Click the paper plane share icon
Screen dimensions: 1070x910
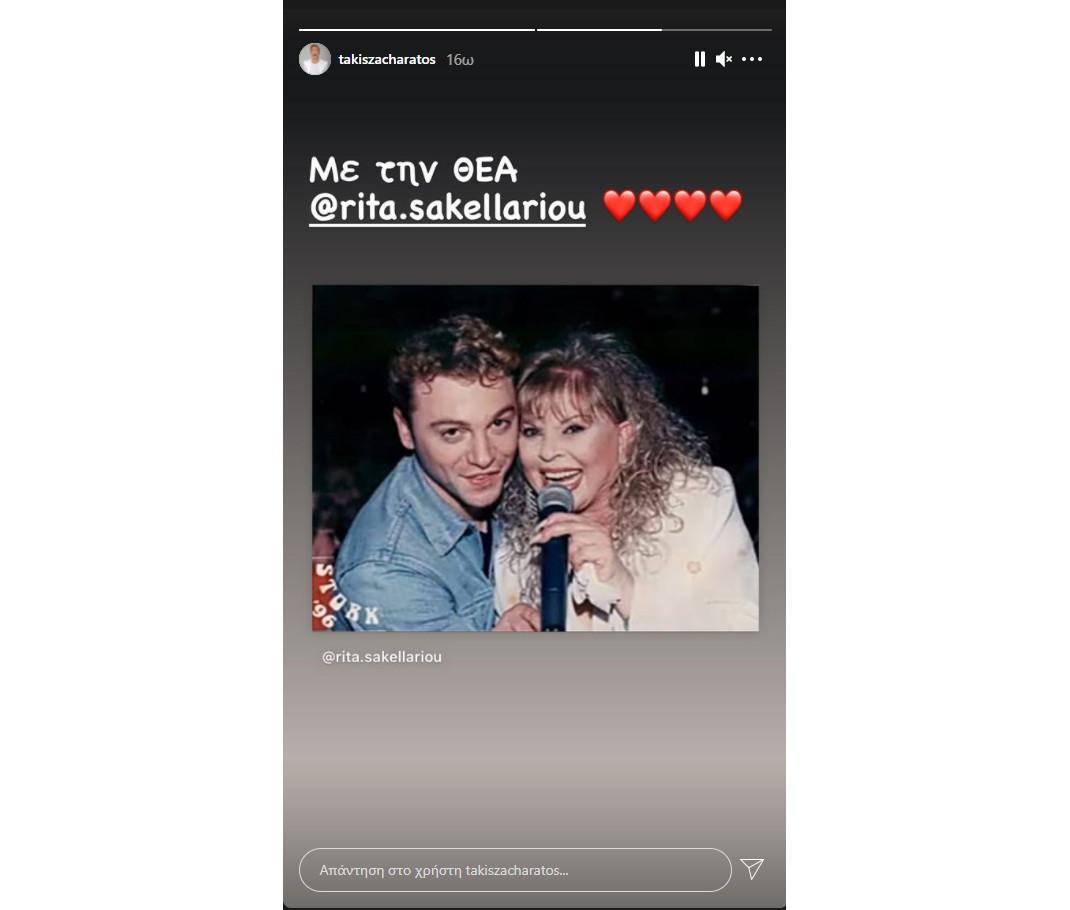[752, 868]
